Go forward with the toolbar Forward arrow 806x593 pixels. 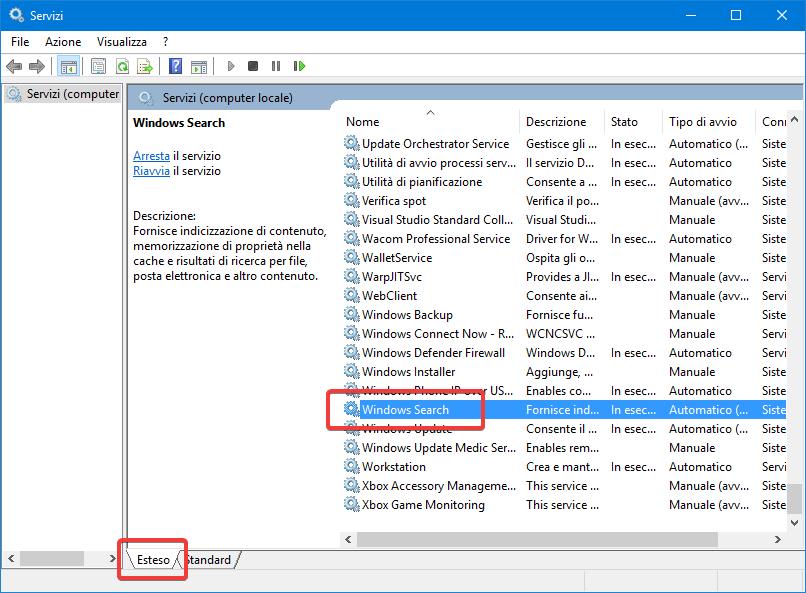[37, 66]
